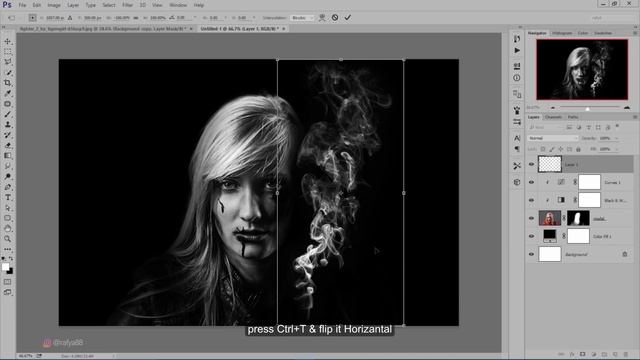640x360 pixels.
Task: Click the Navigator zoom in large mountain icon
Action: [627, 108]
